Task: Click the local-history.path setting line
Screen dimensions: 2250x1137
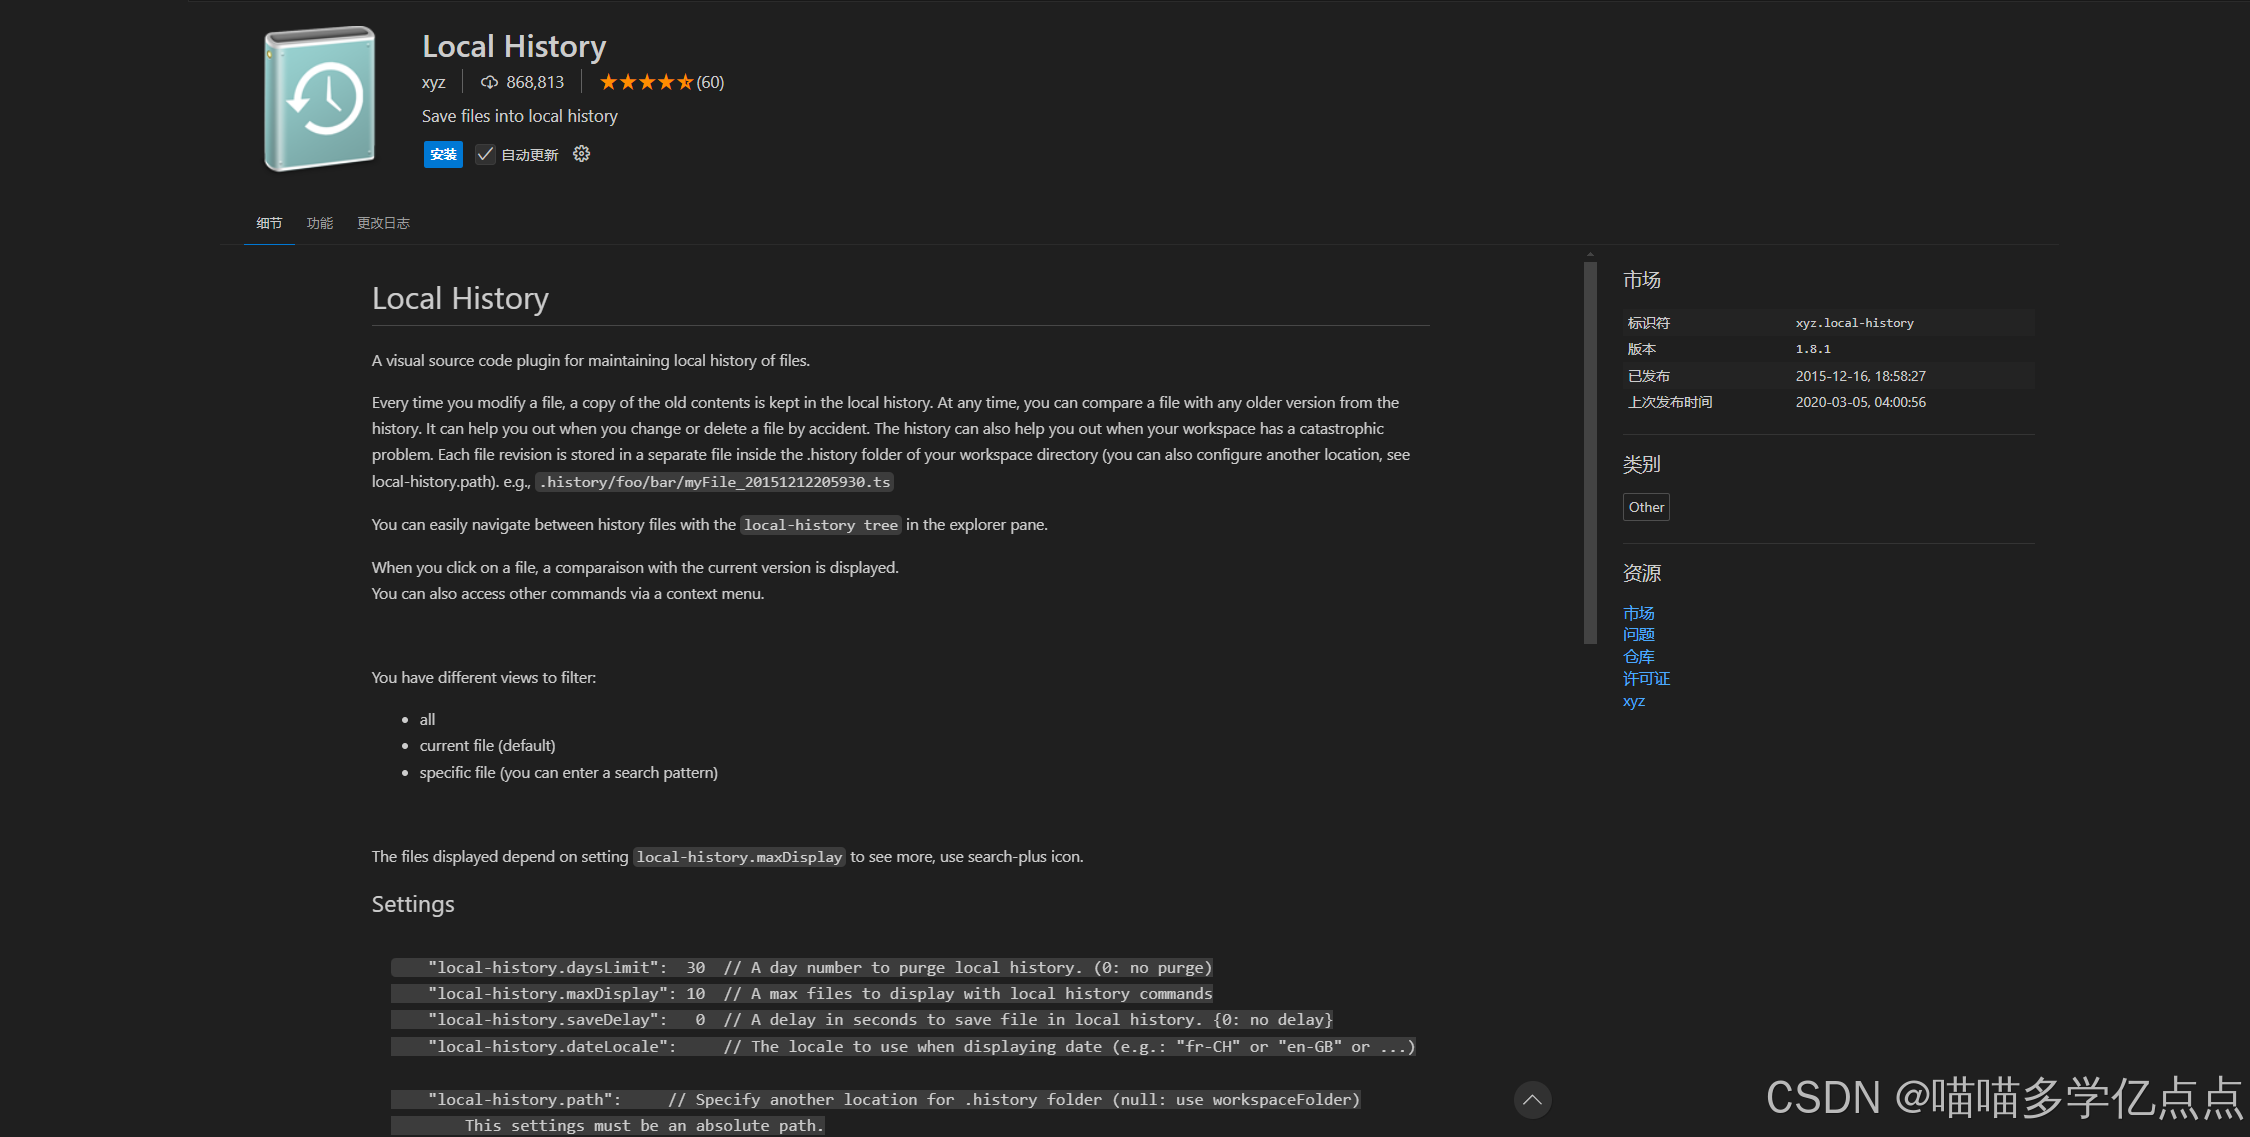Action: click(876, 1100)
